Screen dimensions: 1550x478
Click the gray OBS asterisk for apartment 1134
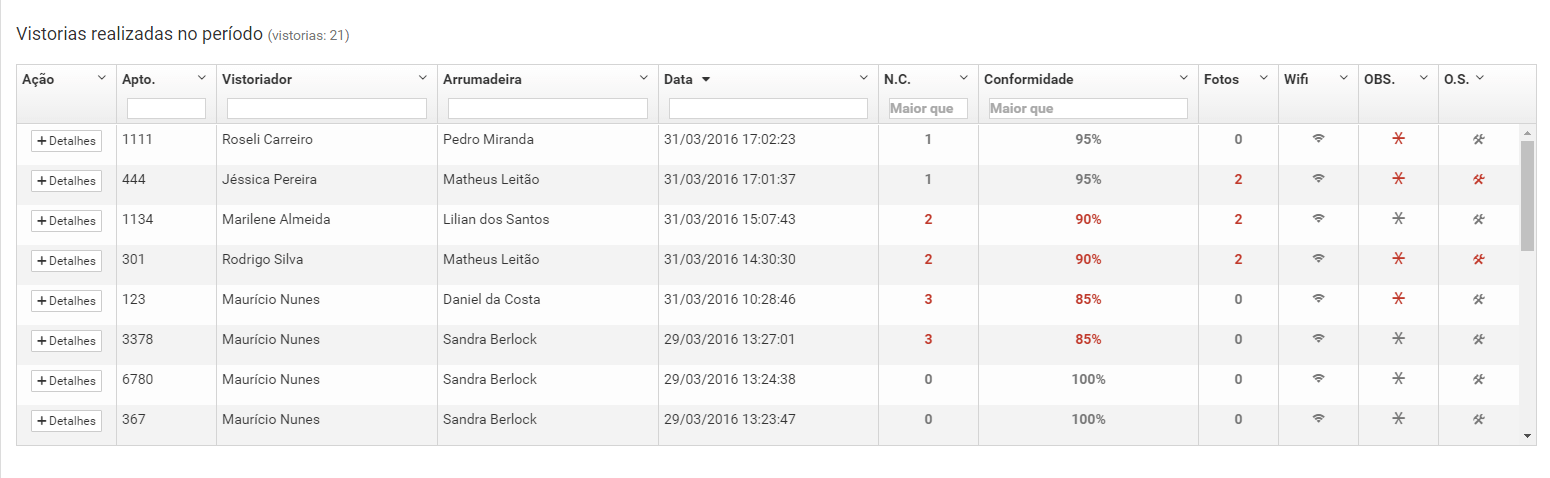tap(1398, 220)
